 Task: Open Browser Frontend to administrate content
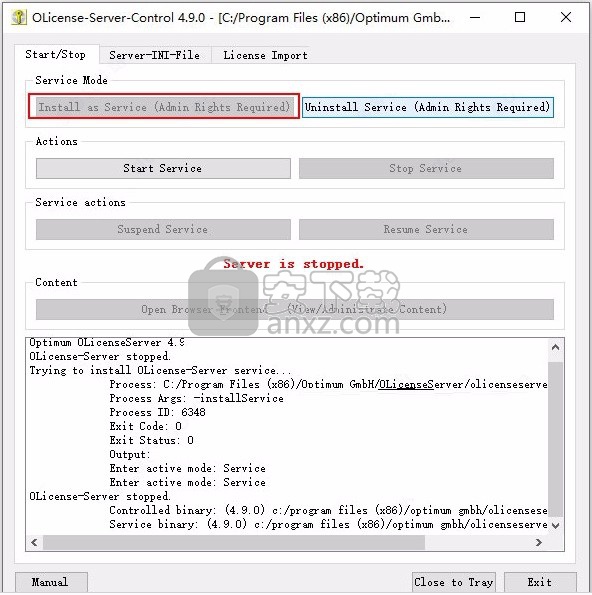(x=295, y=310)
